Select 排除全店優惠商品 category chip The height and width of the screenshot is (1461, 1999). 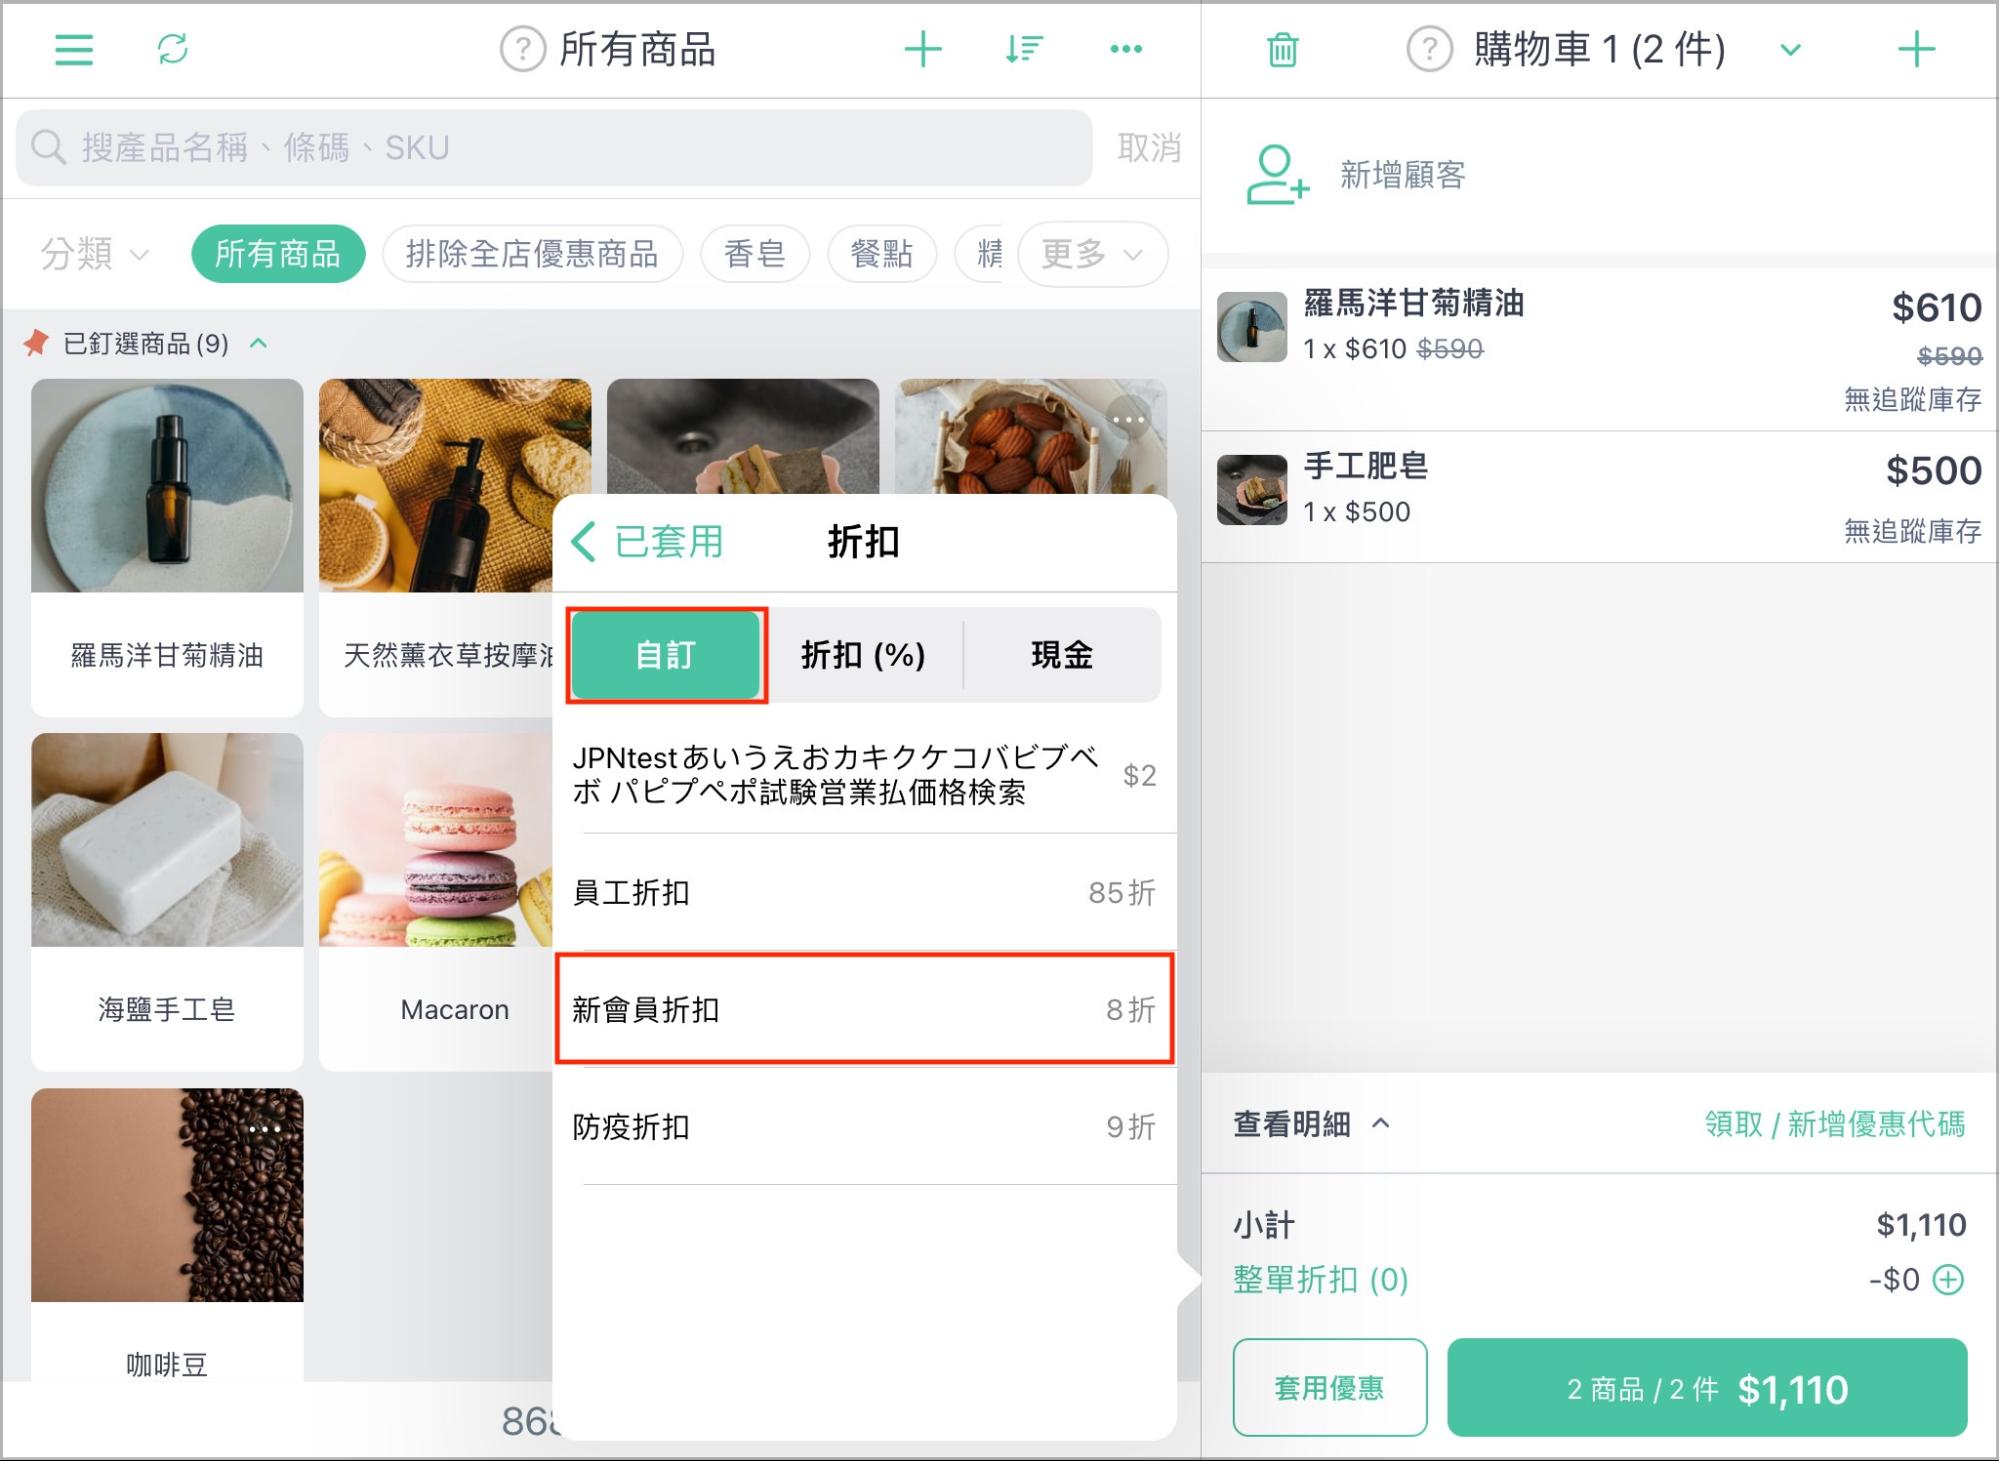[x=532, y=254]
